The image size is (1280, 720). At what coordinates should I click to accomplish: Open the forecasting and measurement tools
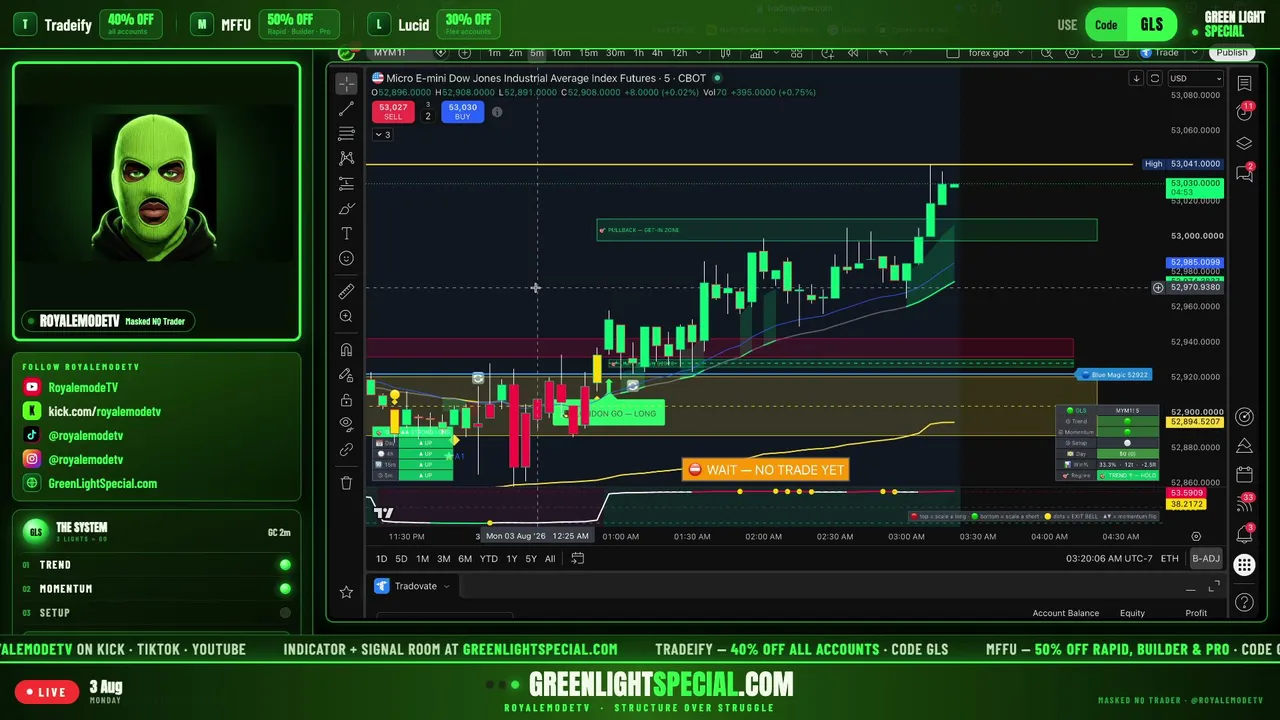[x=347, y=183]
